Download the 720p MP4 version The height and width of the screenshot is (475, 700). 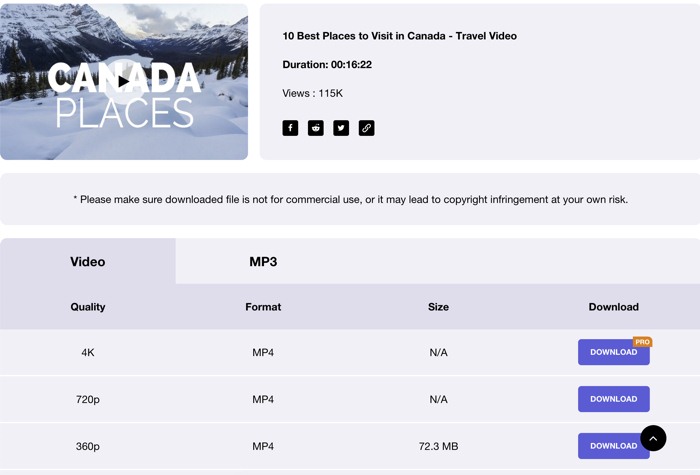click(x=613, y=399)
